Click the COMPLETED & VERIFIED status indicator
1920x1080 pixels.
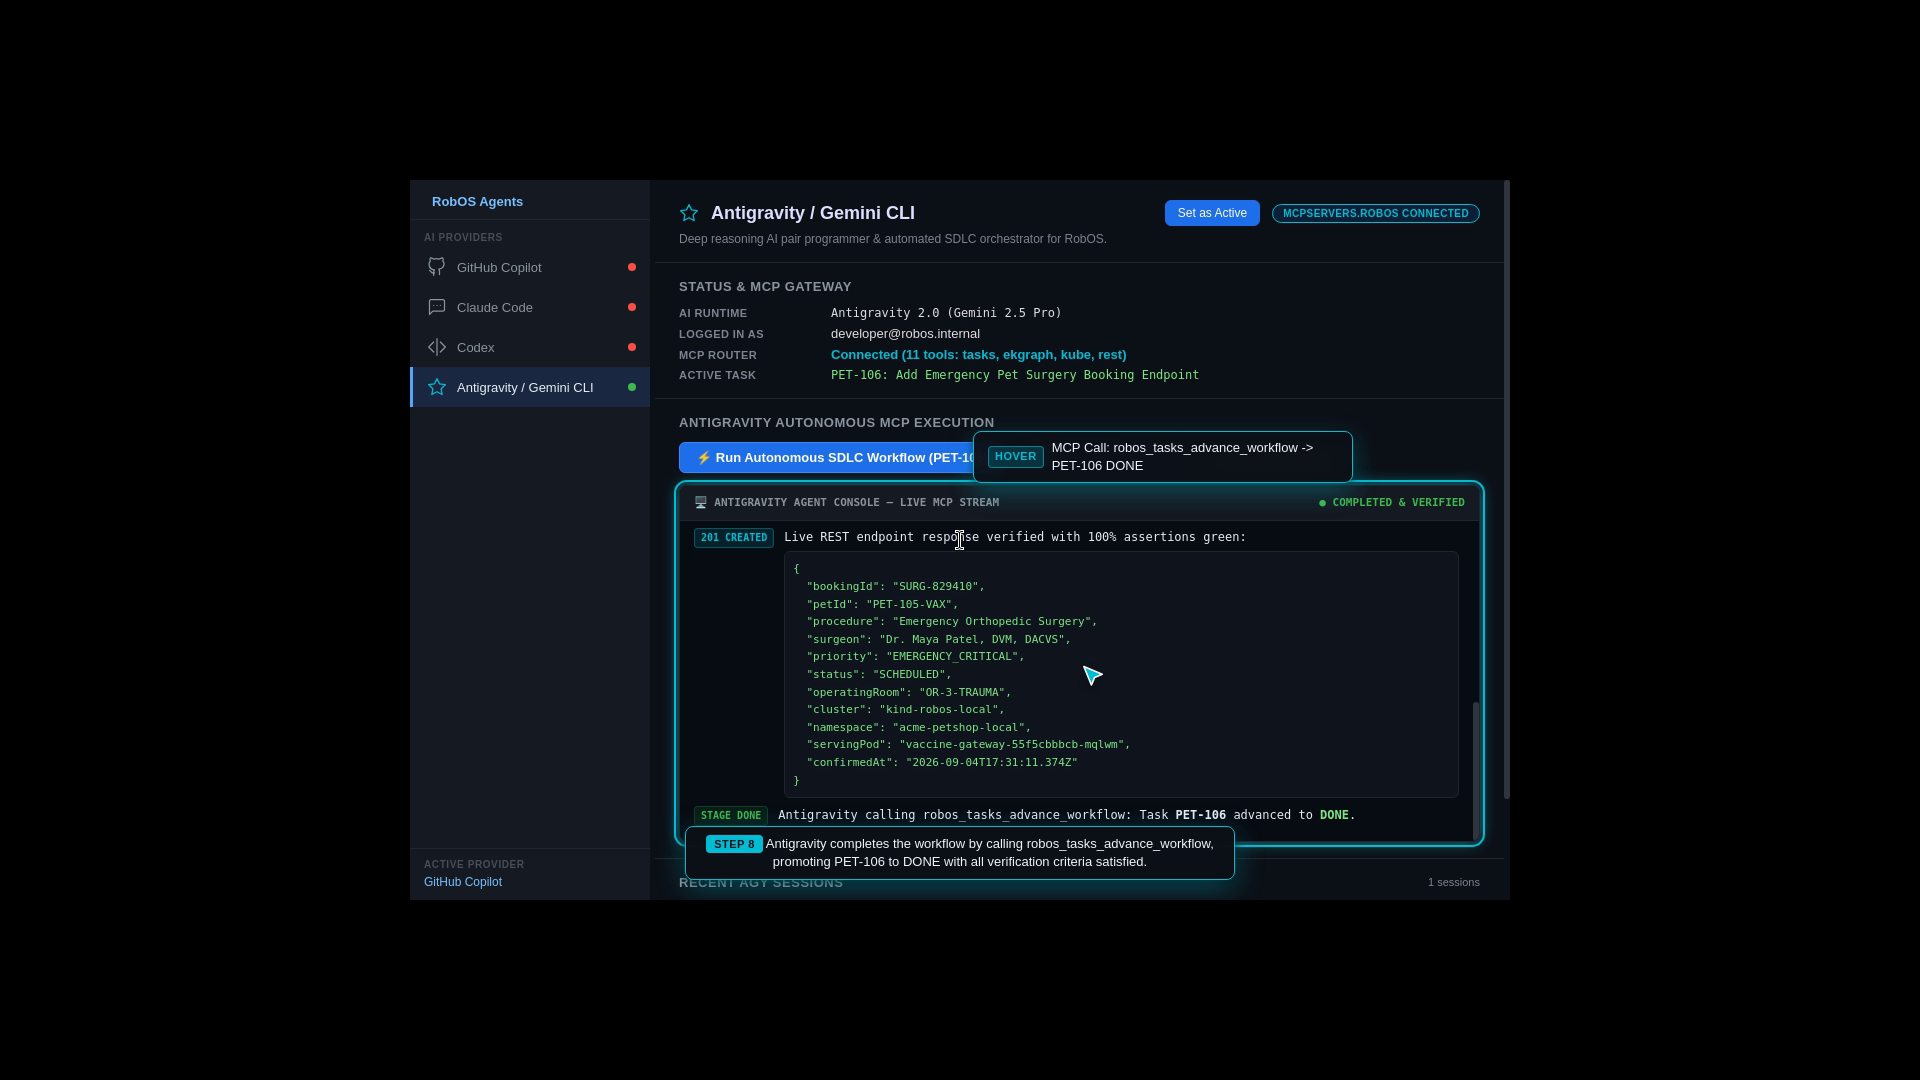pos(1392,503)
